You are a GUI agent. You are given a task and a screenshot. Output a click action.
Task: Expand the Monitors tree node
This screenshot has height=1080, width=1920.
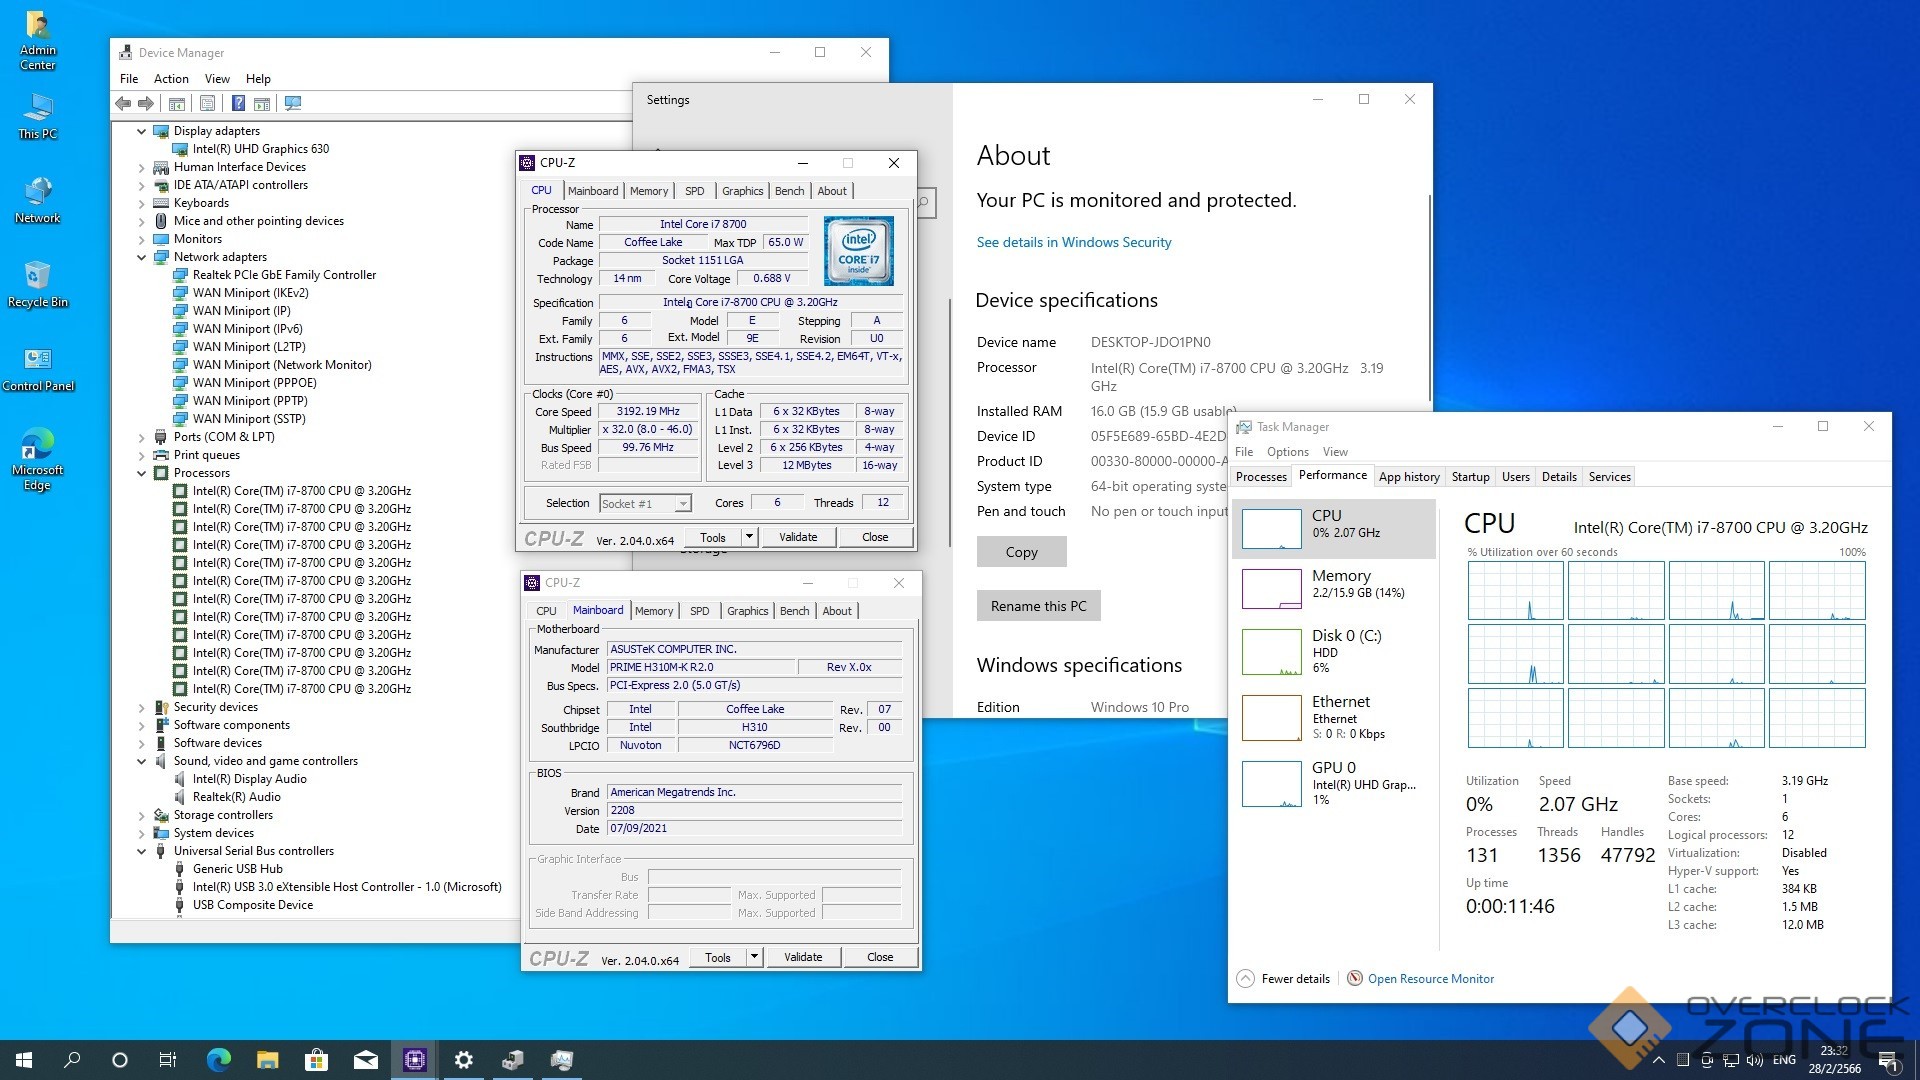point(141,239)
